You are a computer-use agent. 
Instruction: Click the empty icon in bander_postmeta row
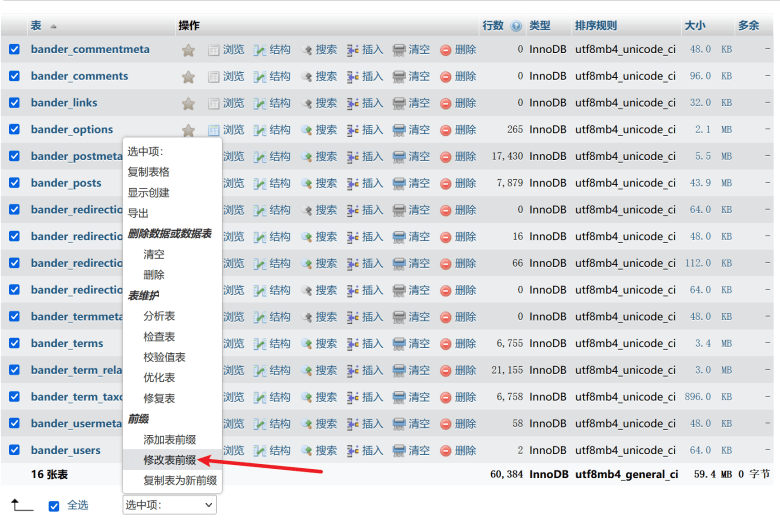point(399,157)
